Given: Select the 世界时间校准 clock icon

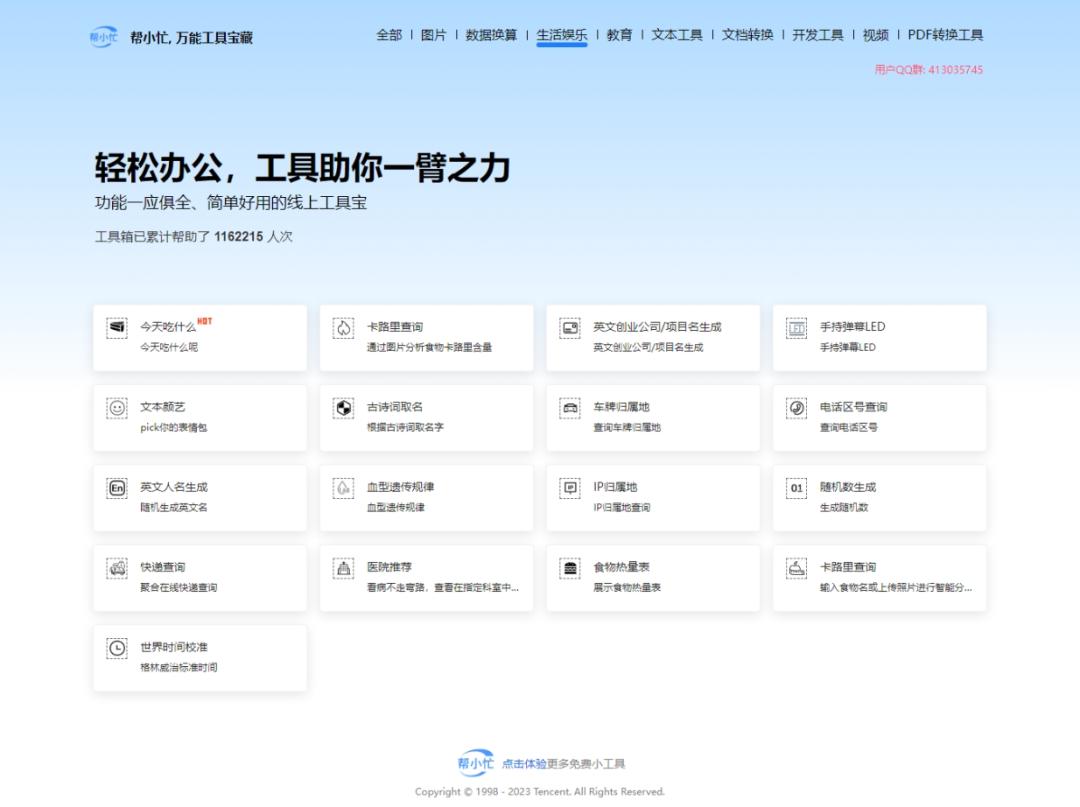Looking at the screenshot, I should click(x=116, y=647).
